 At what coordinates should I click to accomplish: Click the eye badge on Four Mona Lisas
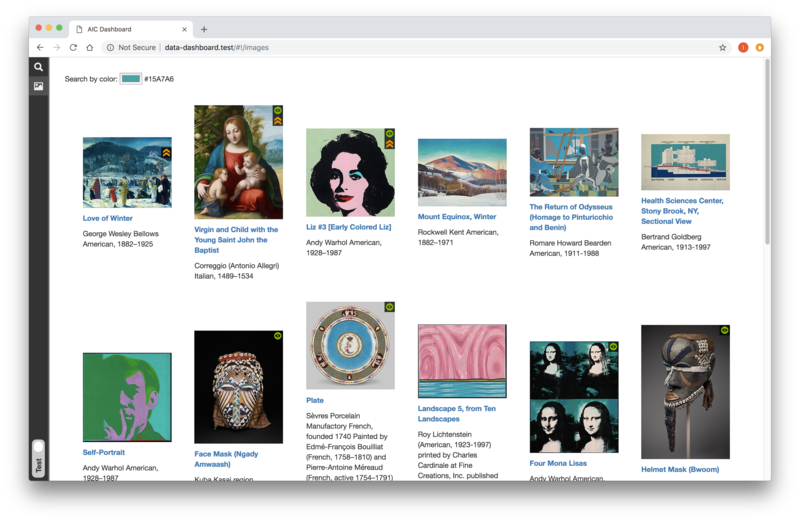613,346
